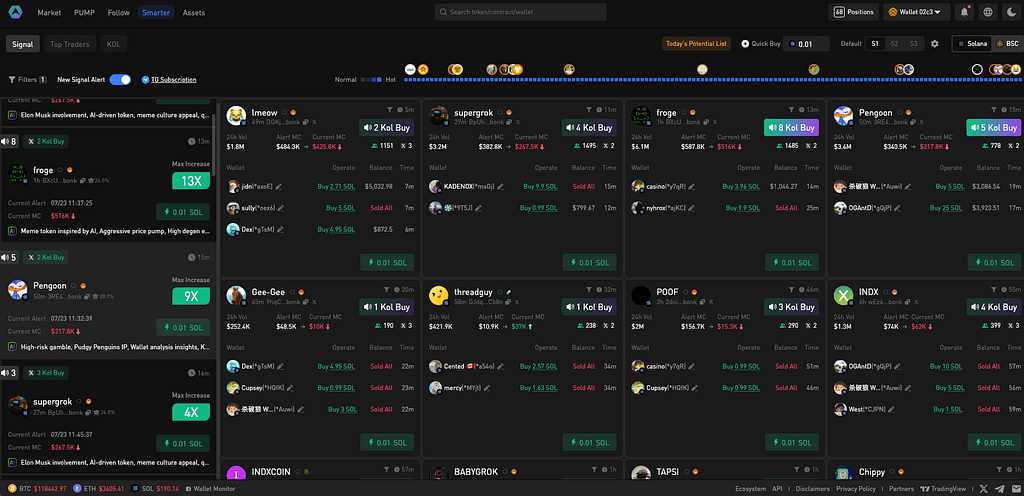Switch to the KOL tab
The width and height of the screenshot is (1024, 496).
tap(114, 44)
